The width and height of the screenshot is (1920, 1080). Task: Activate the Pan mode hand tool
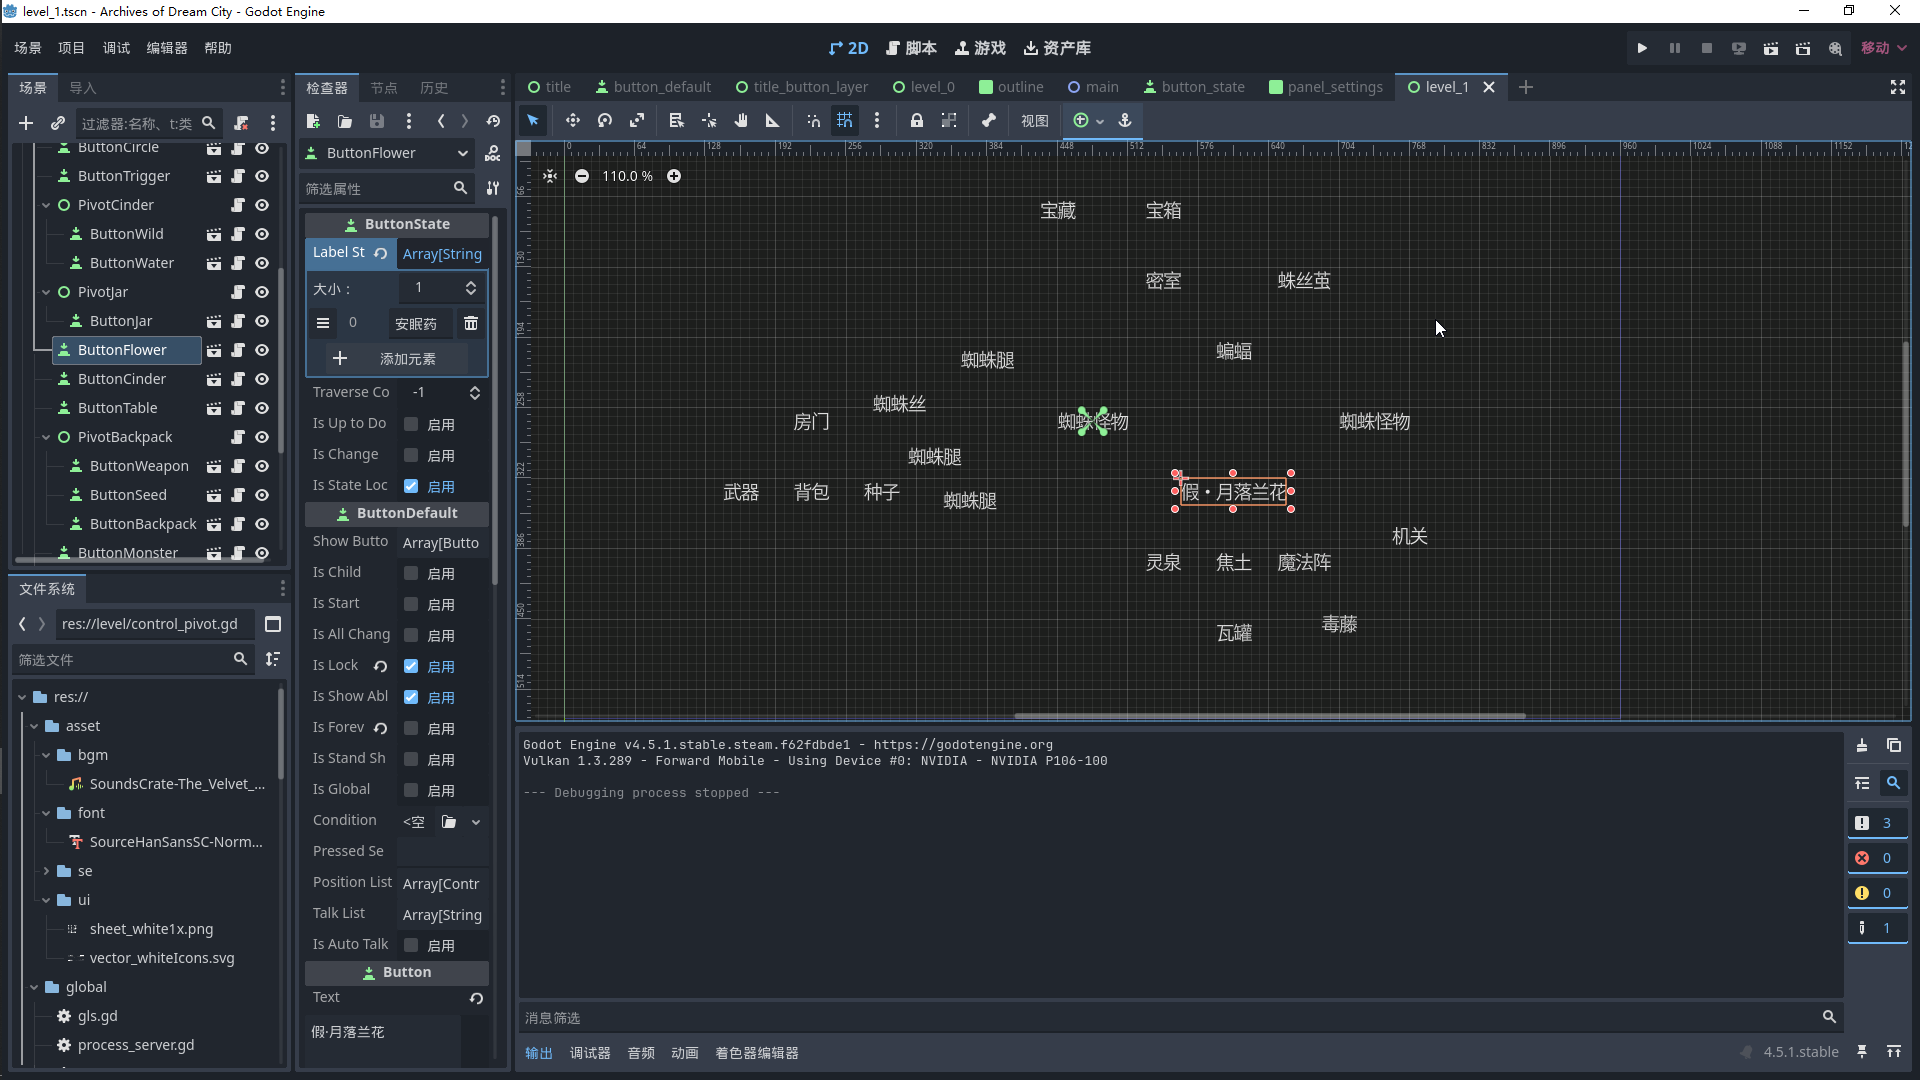coord(741,121)
